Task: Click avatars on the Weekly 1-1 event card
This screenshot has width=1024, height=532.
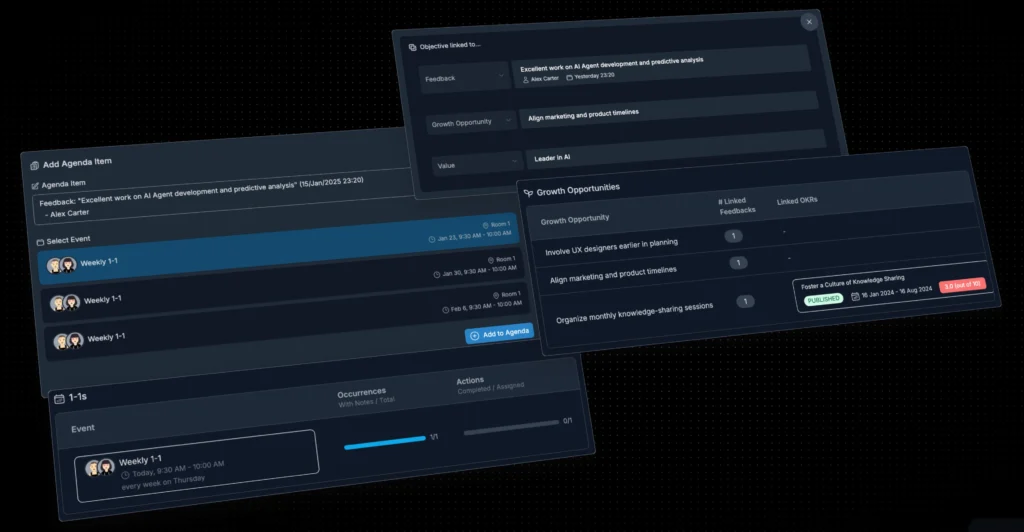Action: click(100, 467)
